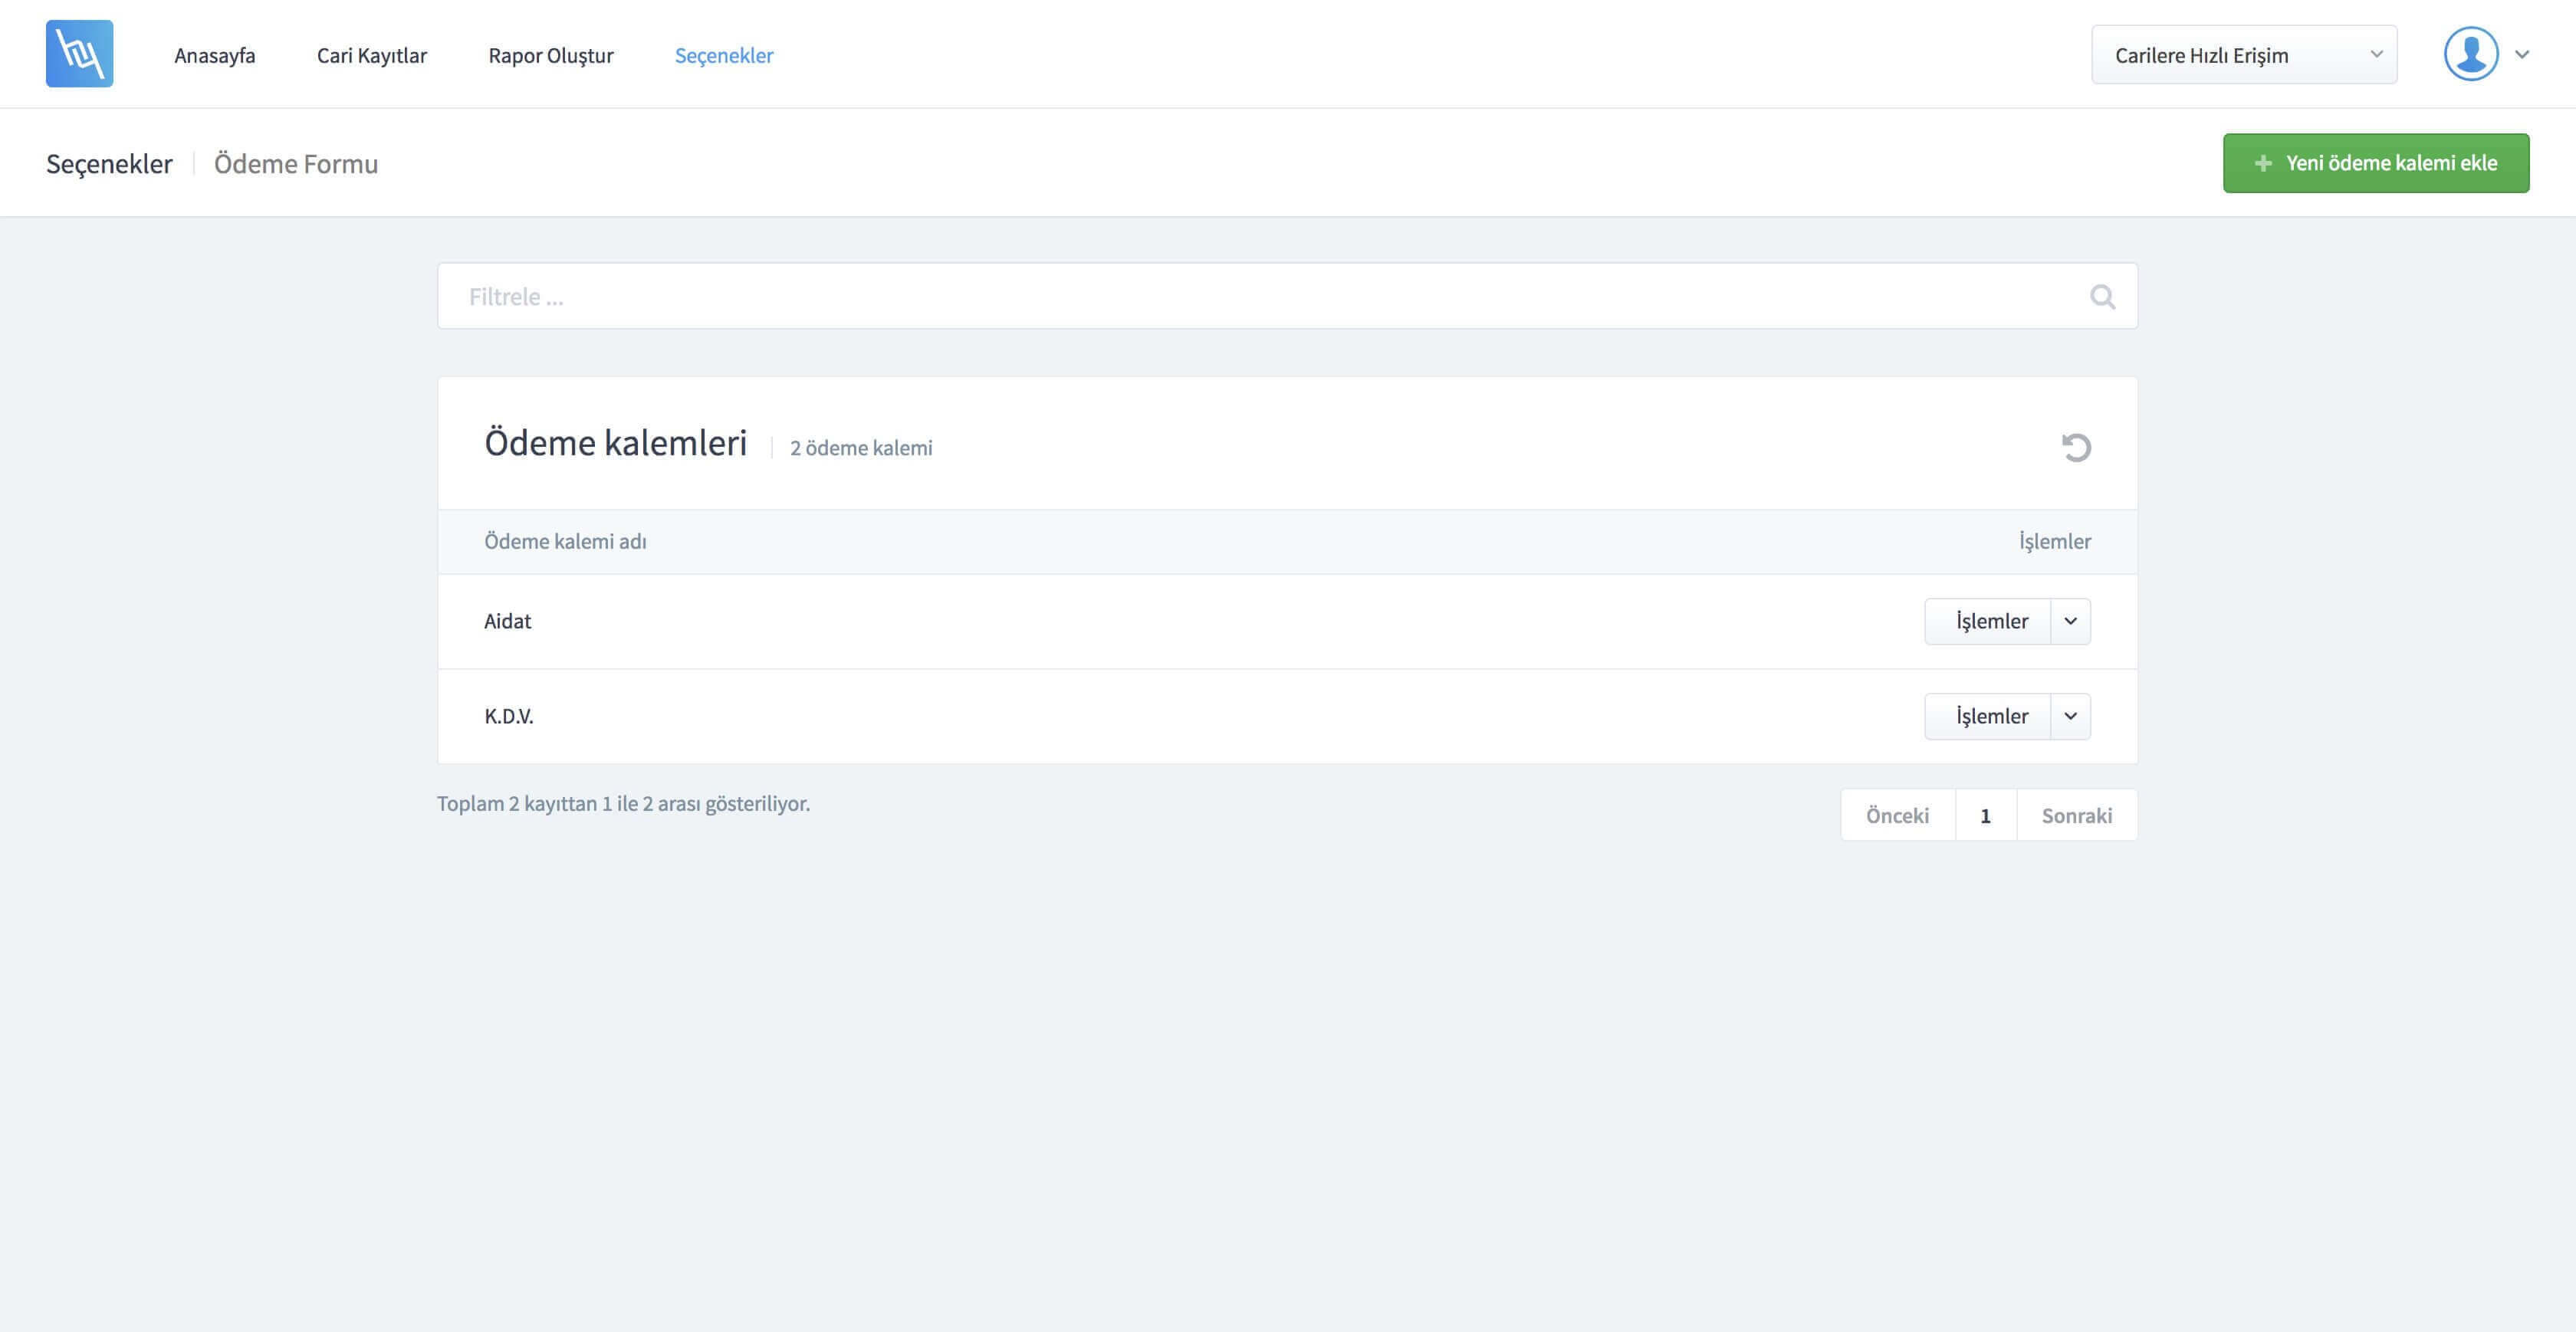Refresh the Ödeme kalemleri list

[x=2076, y=447]
